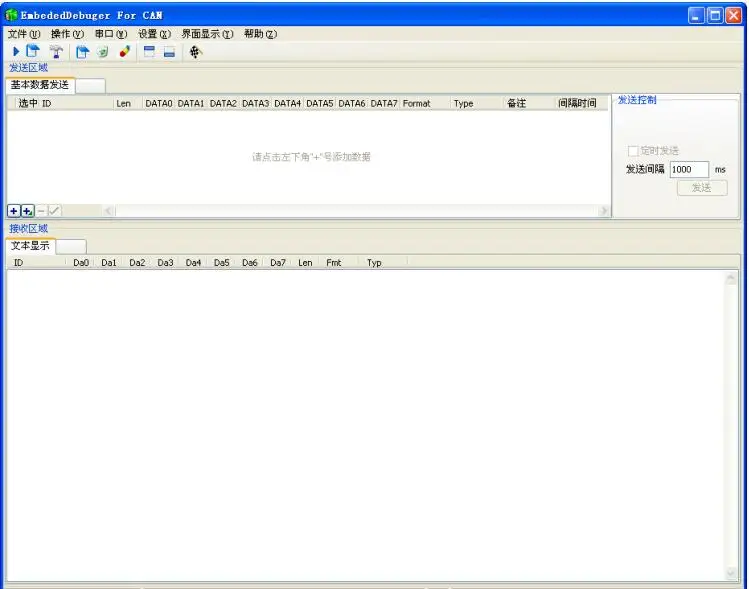Click the minus remove-row button

coord(41,211)
